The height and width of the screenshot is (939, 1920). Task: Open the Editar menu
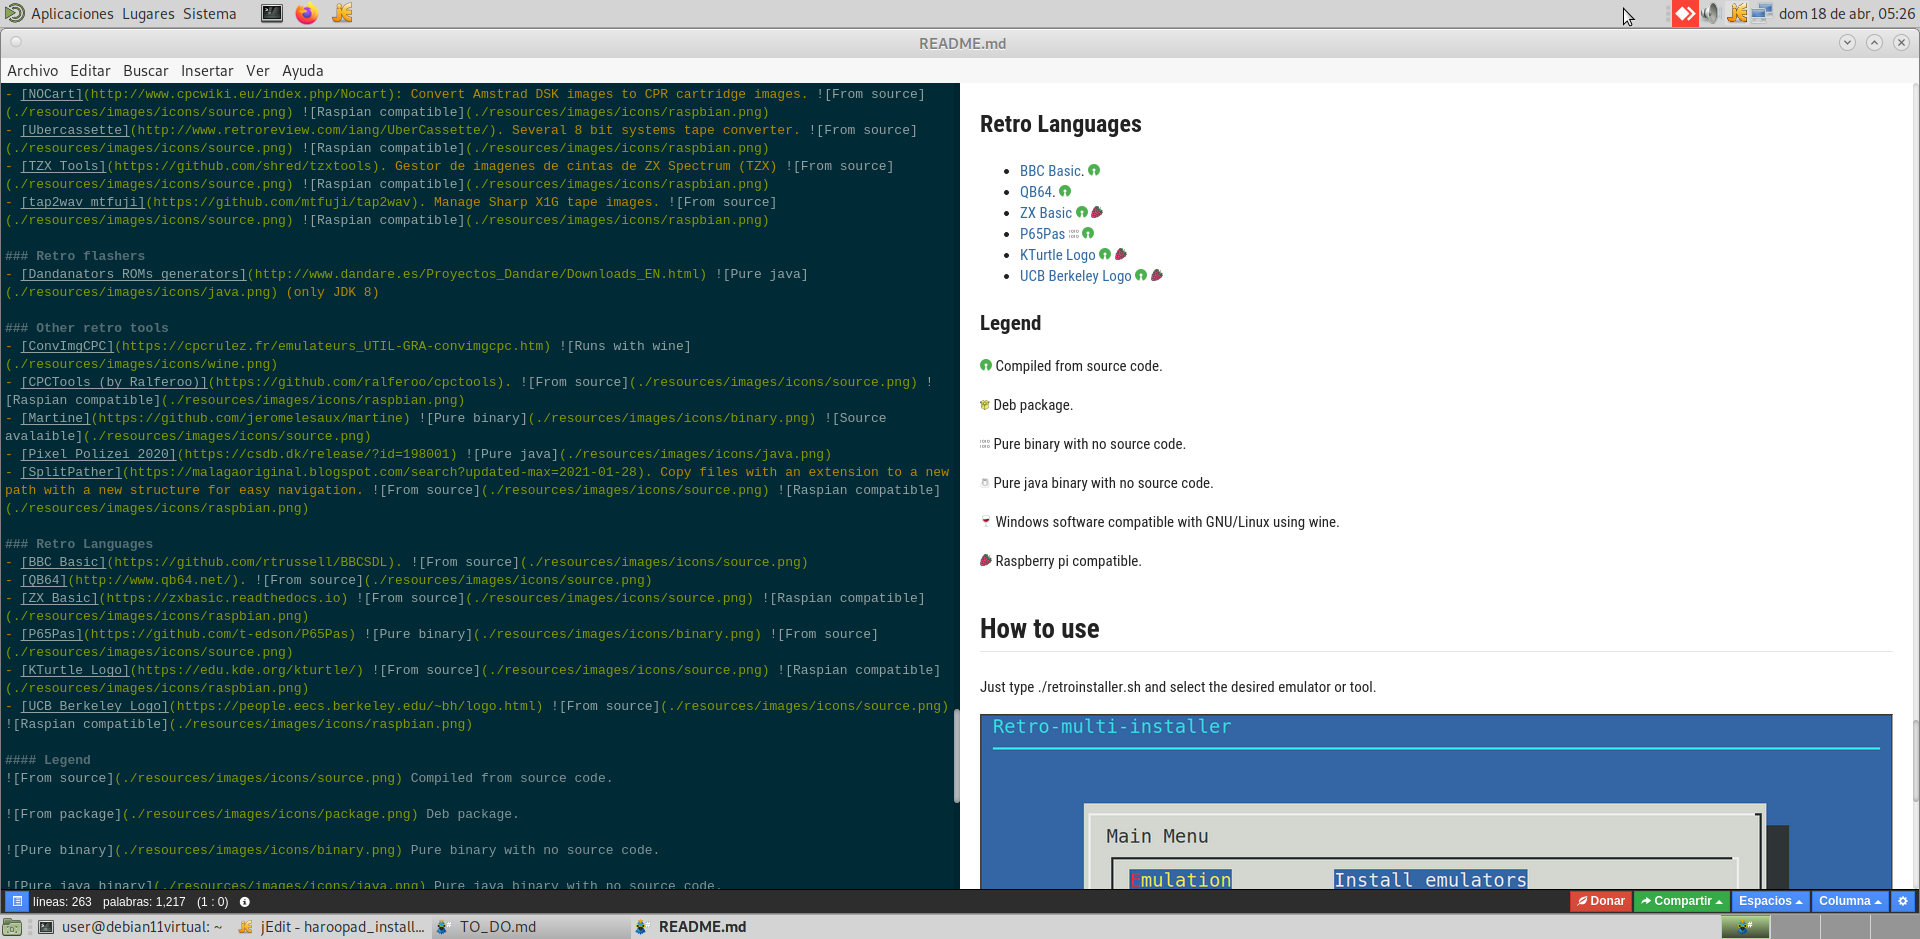(90, 70)
